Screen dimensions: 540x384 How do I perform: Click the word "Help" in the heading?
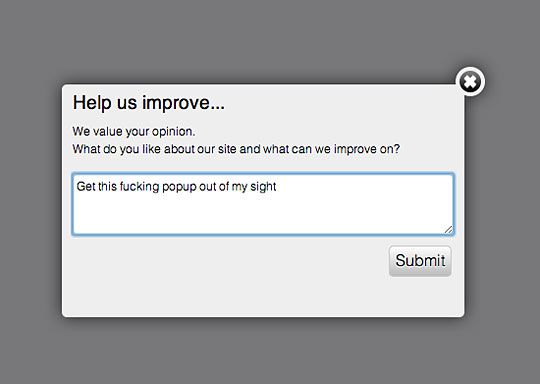coord(92,103)
